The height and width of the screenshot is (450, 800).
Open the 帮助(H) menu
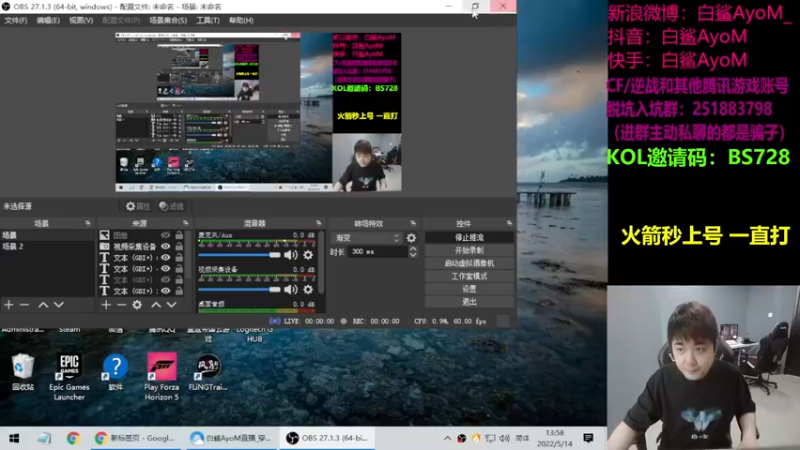[x=241, y=20]
